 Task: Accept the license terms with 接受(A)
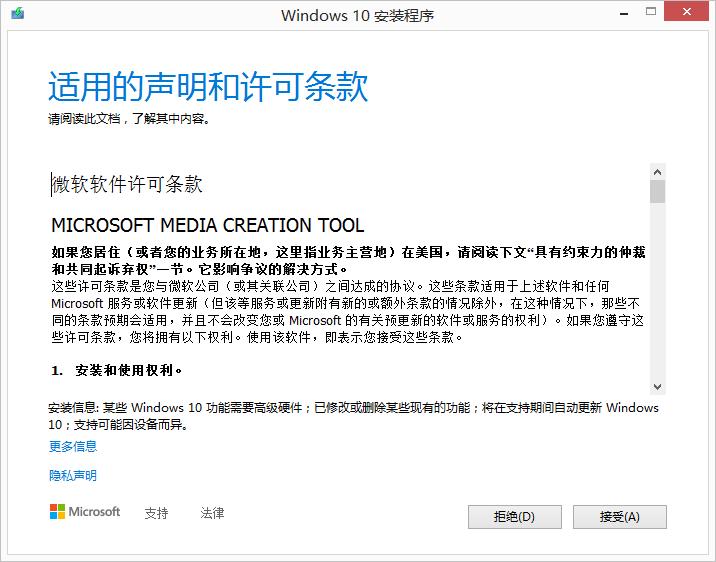tap(620, 517)
